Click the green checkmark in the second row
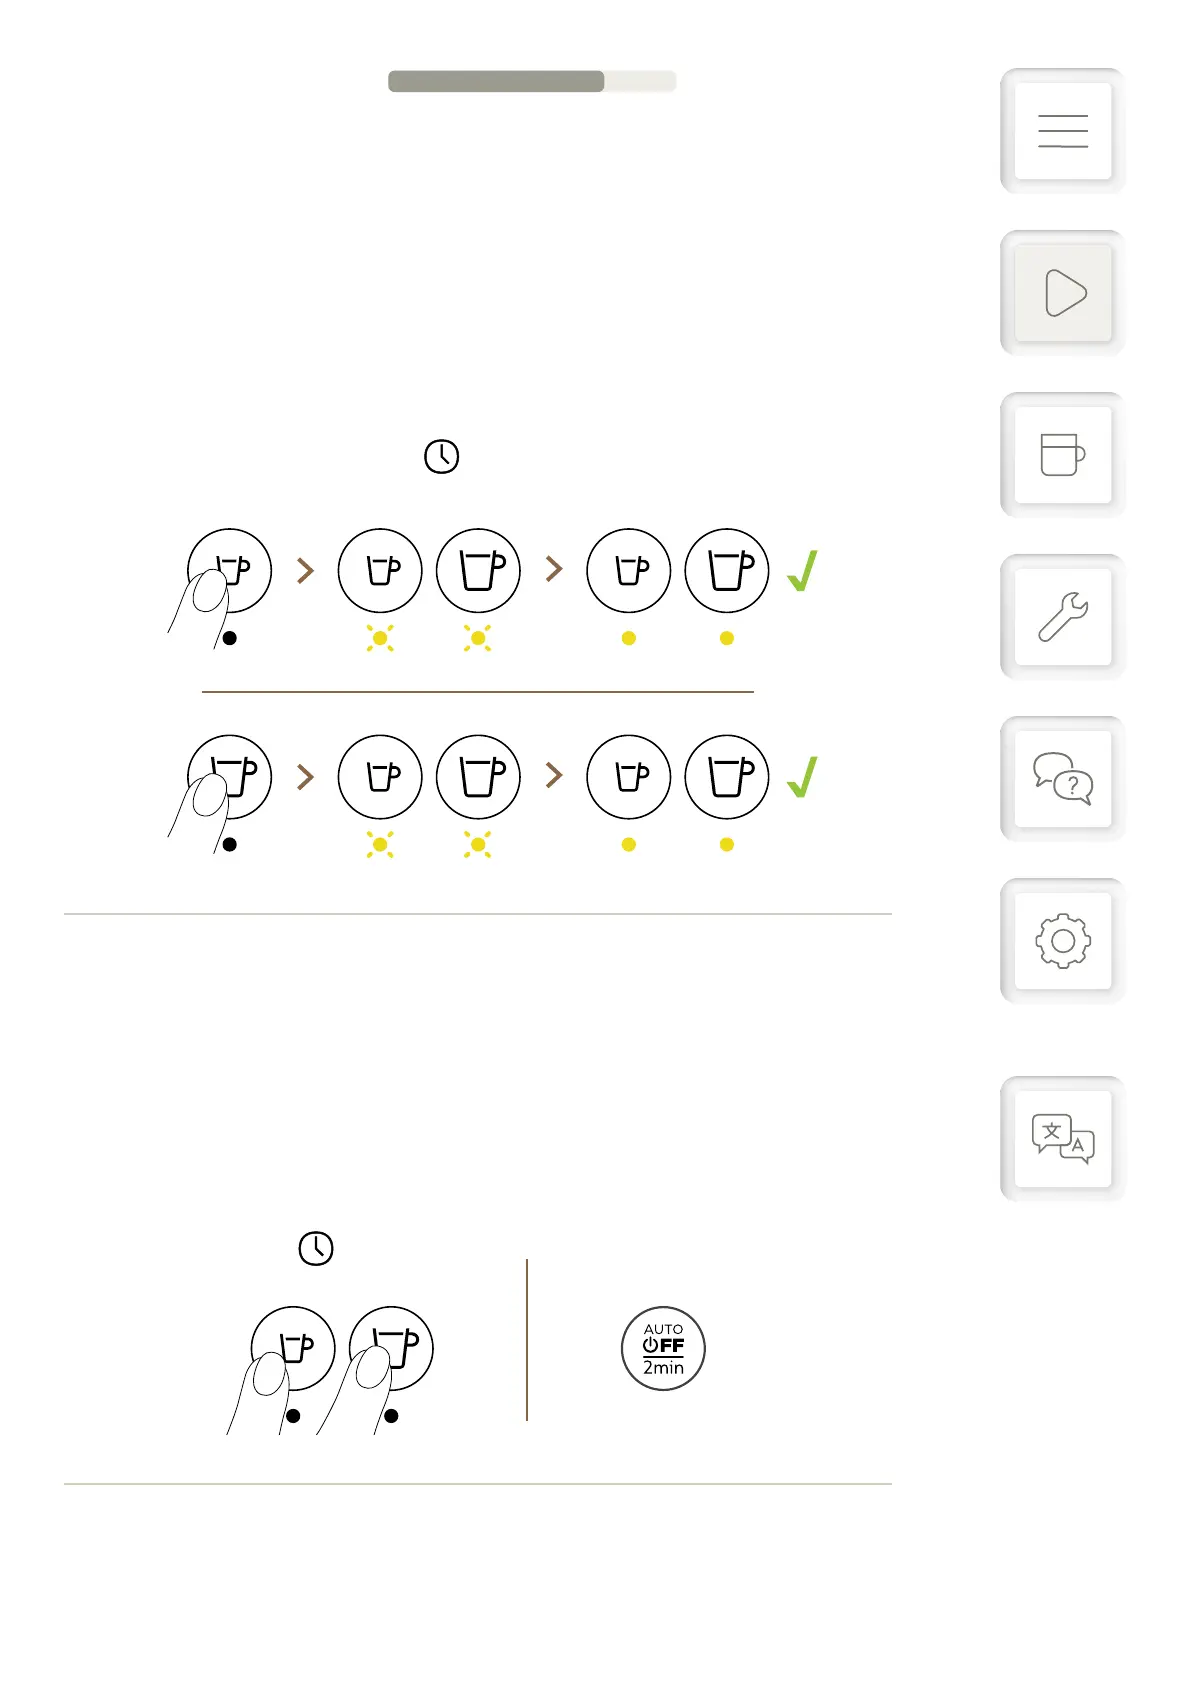Screen dimensions: 1191x1684 [x=802, y=776]
